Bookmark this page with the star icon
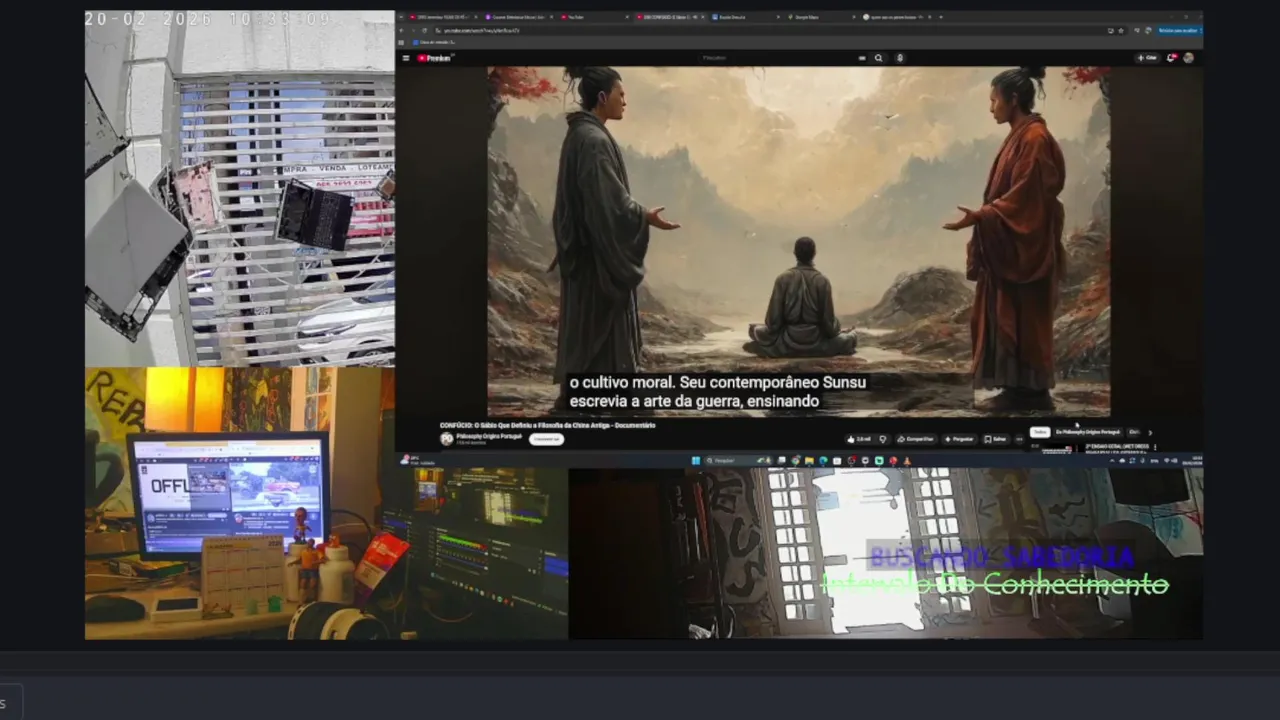The image size is (1280, 720). coord(1121,30)
